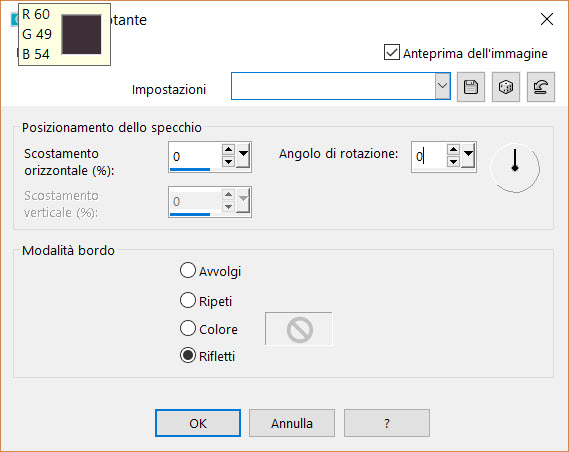Screen dimensions: 569x452
Task: Click the Annulla button
Action: pos(292,423)
